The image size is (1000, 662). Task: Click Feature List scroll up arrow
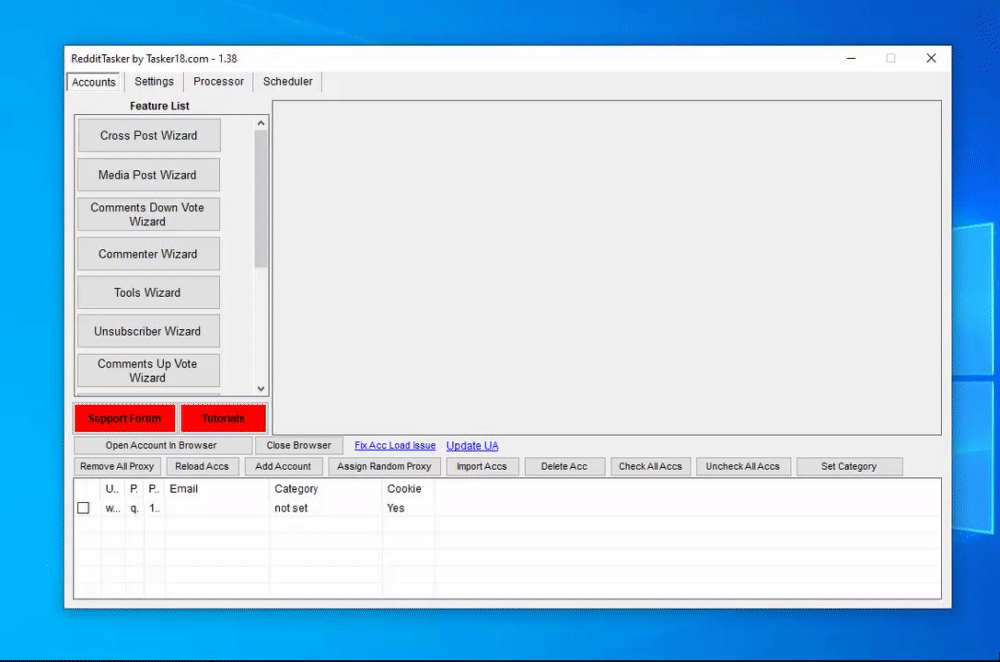(261, 123)
